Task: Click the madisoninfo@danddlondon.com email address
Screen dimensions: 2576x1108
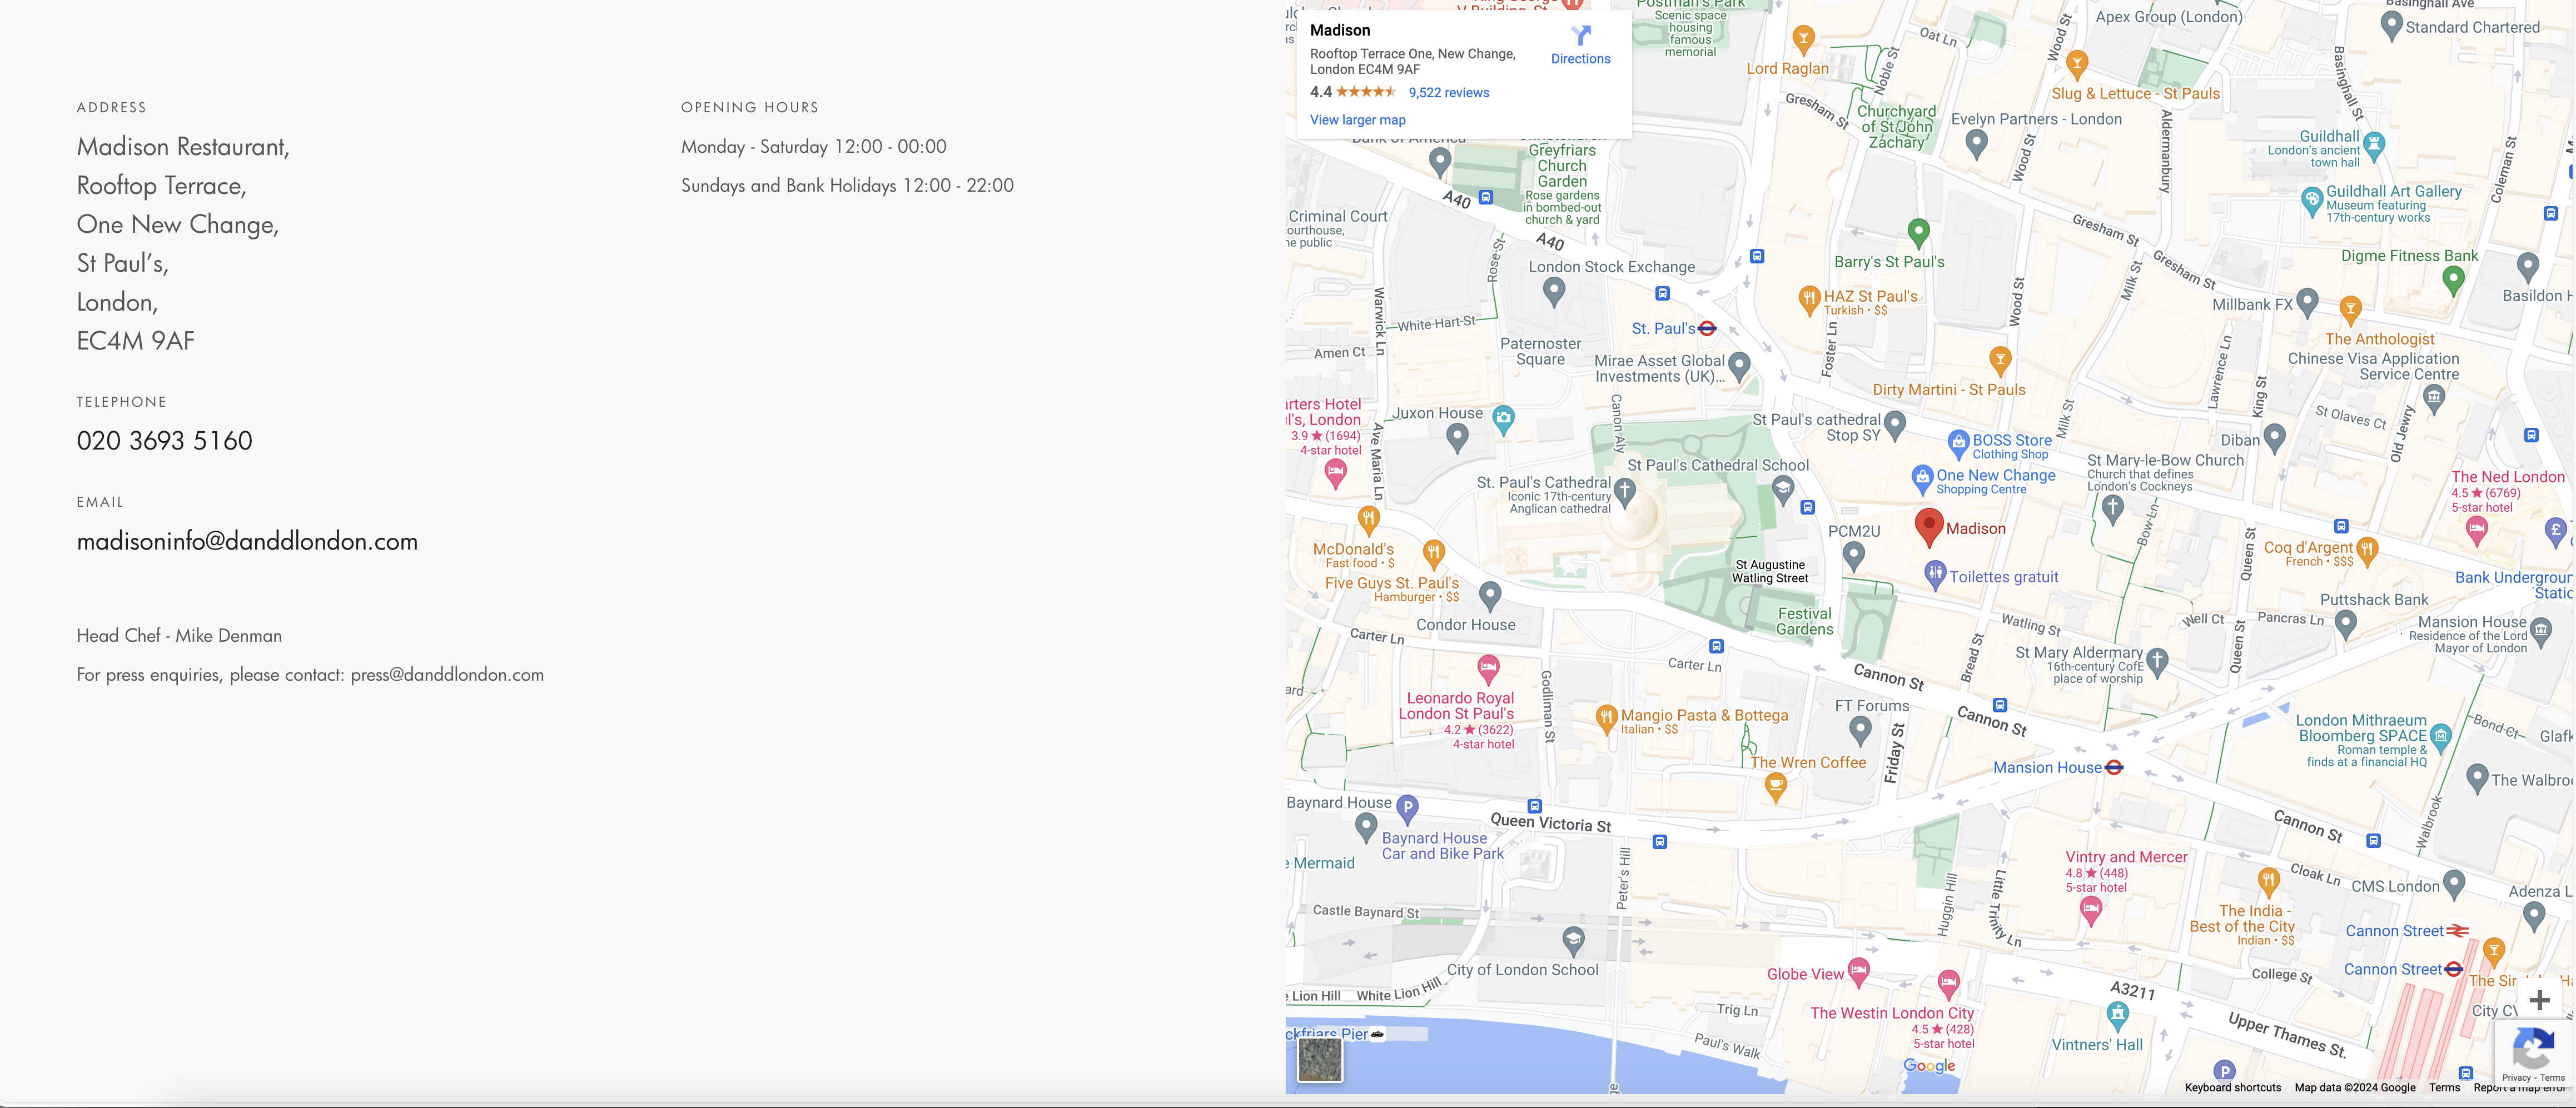Action: pyautogui.click(x=247, y=542)
